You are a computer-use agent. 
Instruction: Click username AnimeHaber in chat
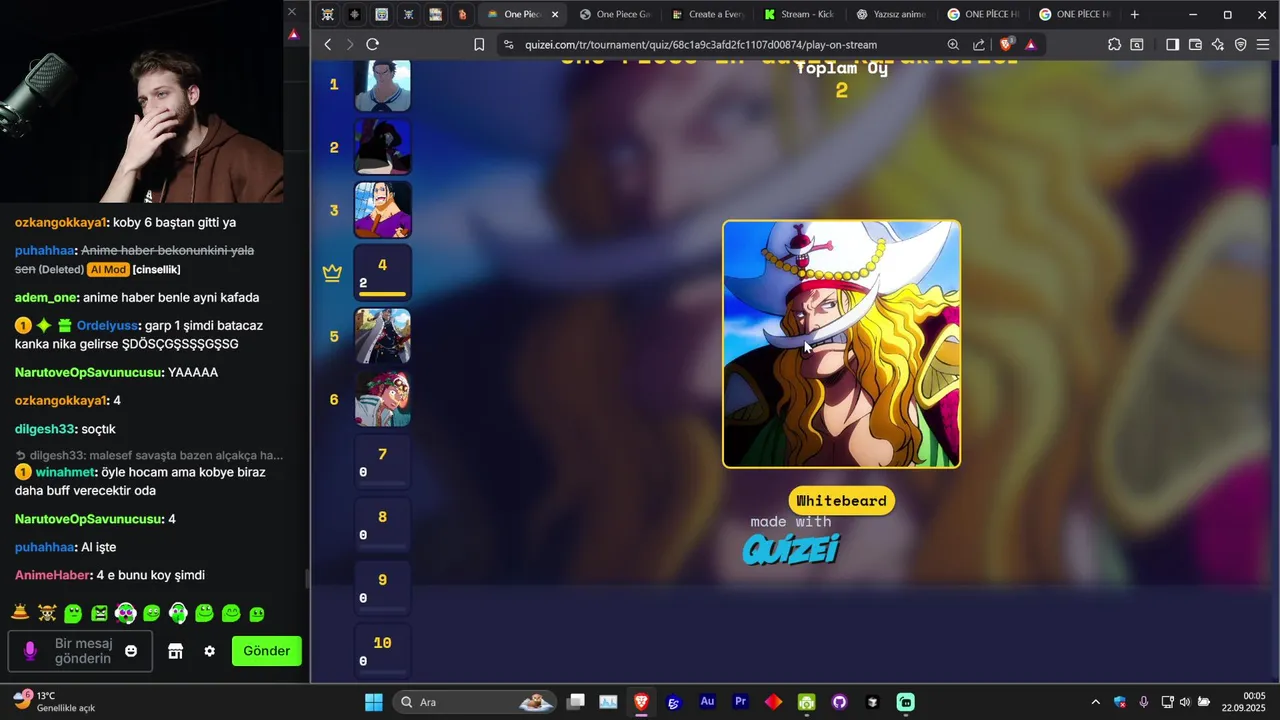[52, 575]
